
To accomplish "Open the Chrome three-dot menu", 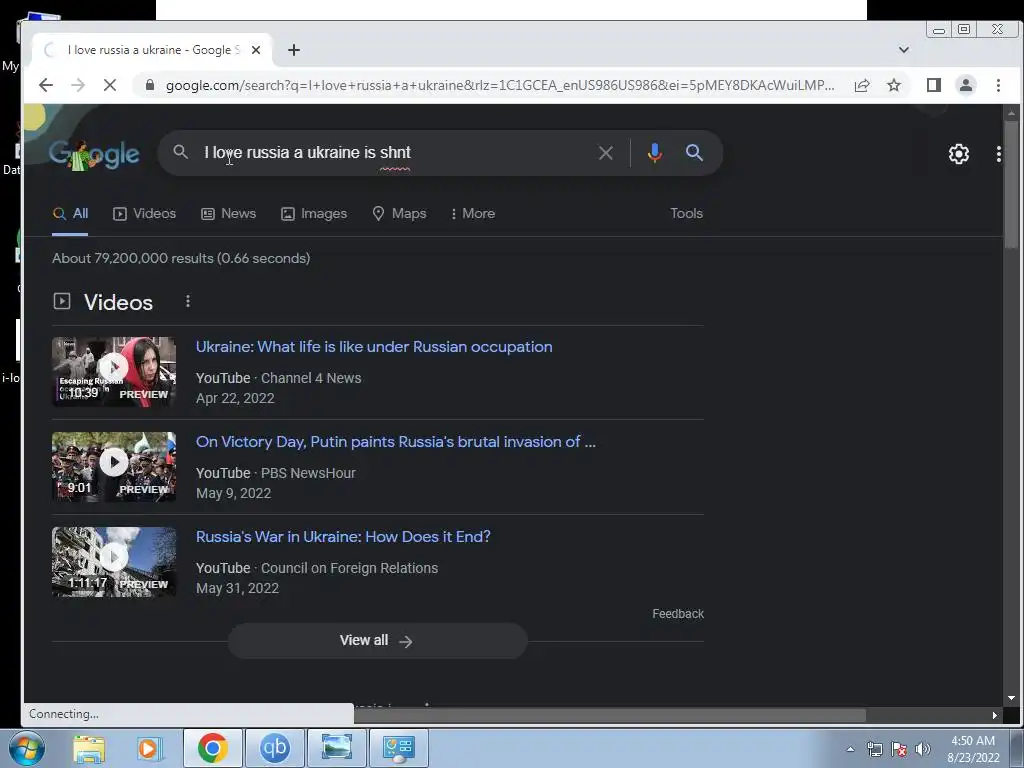I will coord(998,85).
